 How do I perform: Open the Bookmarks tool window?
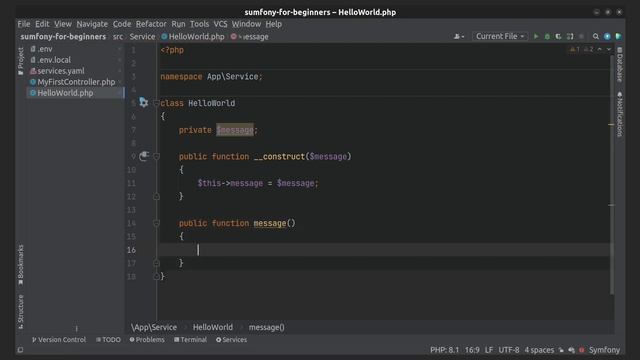click(x=20, y=265)
